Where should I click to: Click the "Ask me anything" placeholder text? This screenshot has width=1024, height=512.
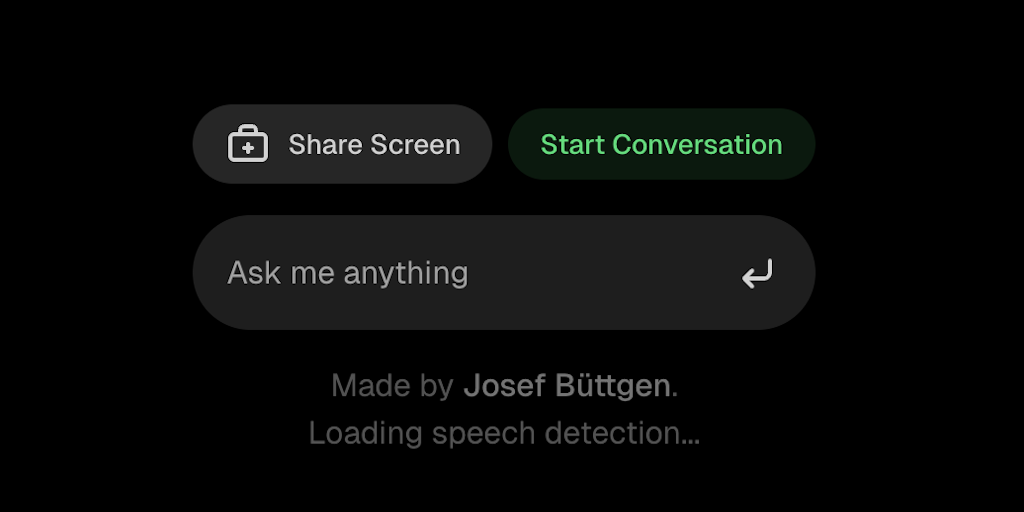(348, 273)
